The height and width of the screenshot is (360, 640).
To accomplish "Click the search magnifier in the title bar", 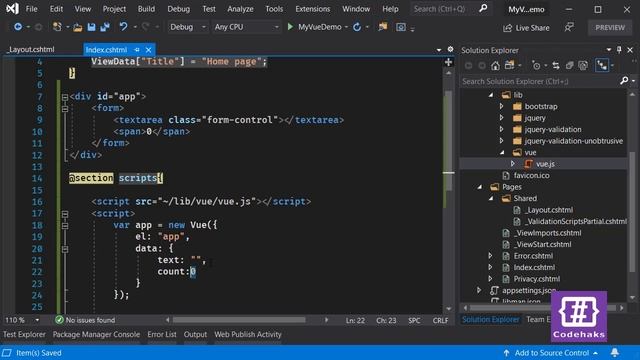I will coord(483,8).
